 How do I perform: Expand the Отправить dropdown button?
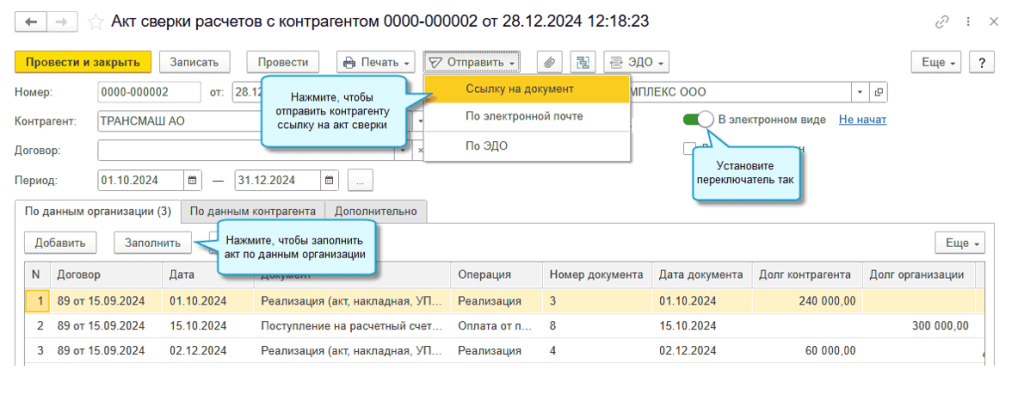472,63
